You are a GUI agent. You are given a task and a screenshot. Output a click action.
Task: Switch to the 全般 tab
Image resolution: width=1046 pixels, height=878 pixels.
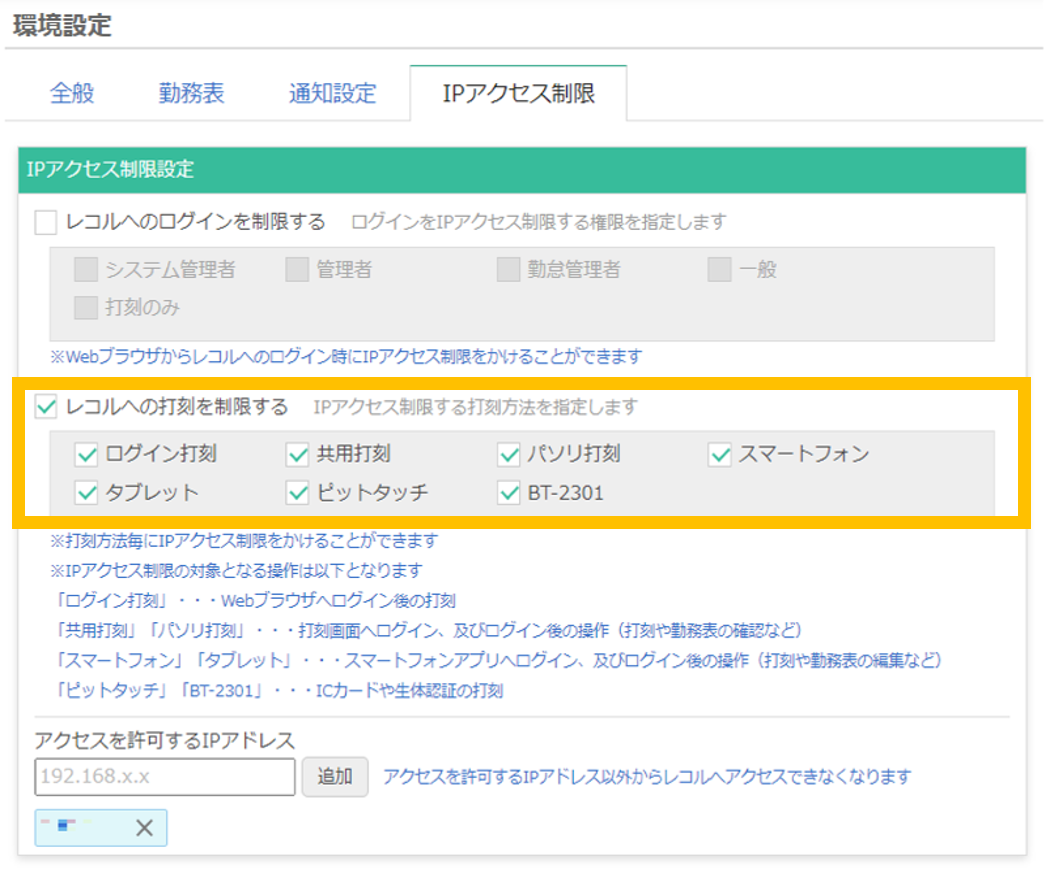[x=71, y=93]
